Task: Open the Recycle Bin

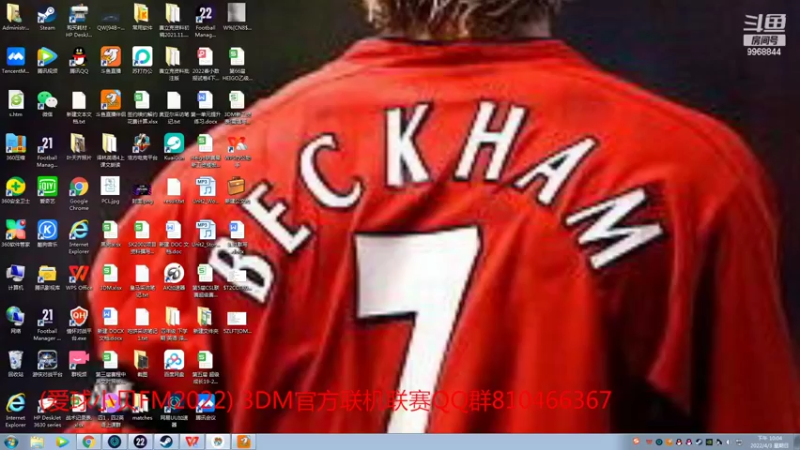Action: pyautogui.click(x=15, y=363)
